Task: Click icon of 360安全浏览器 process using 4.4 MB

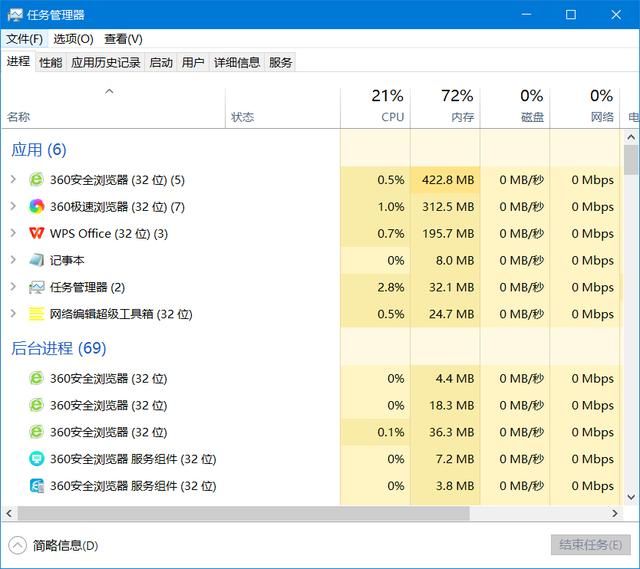Action: [36, 378]
